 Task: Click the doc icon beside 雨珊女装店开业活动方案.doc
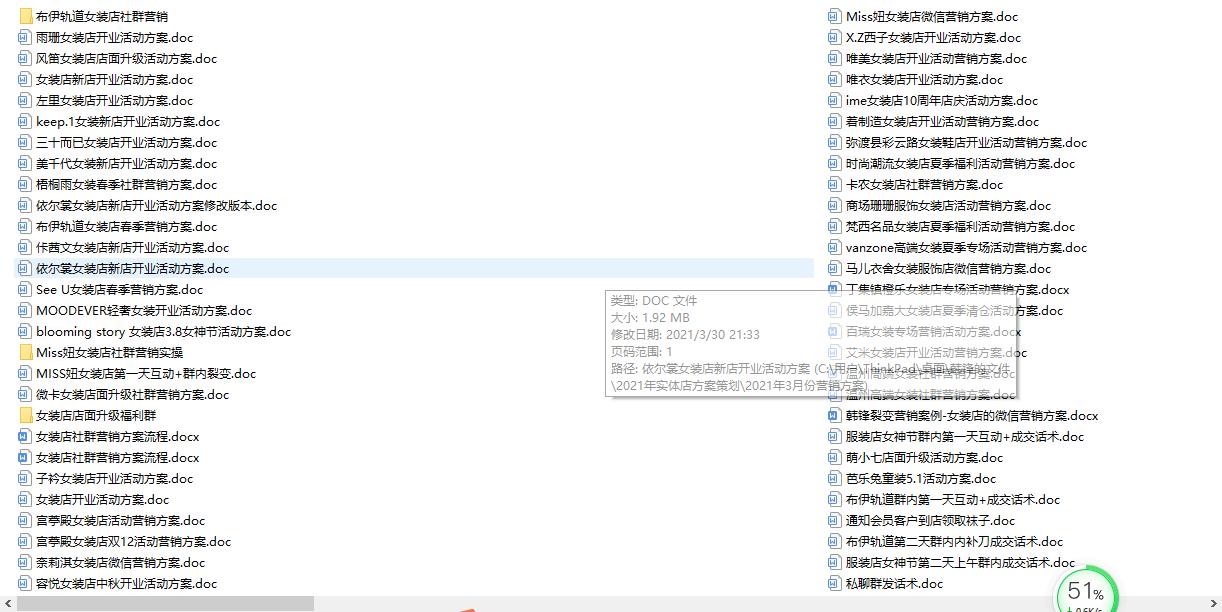(25, 37)
